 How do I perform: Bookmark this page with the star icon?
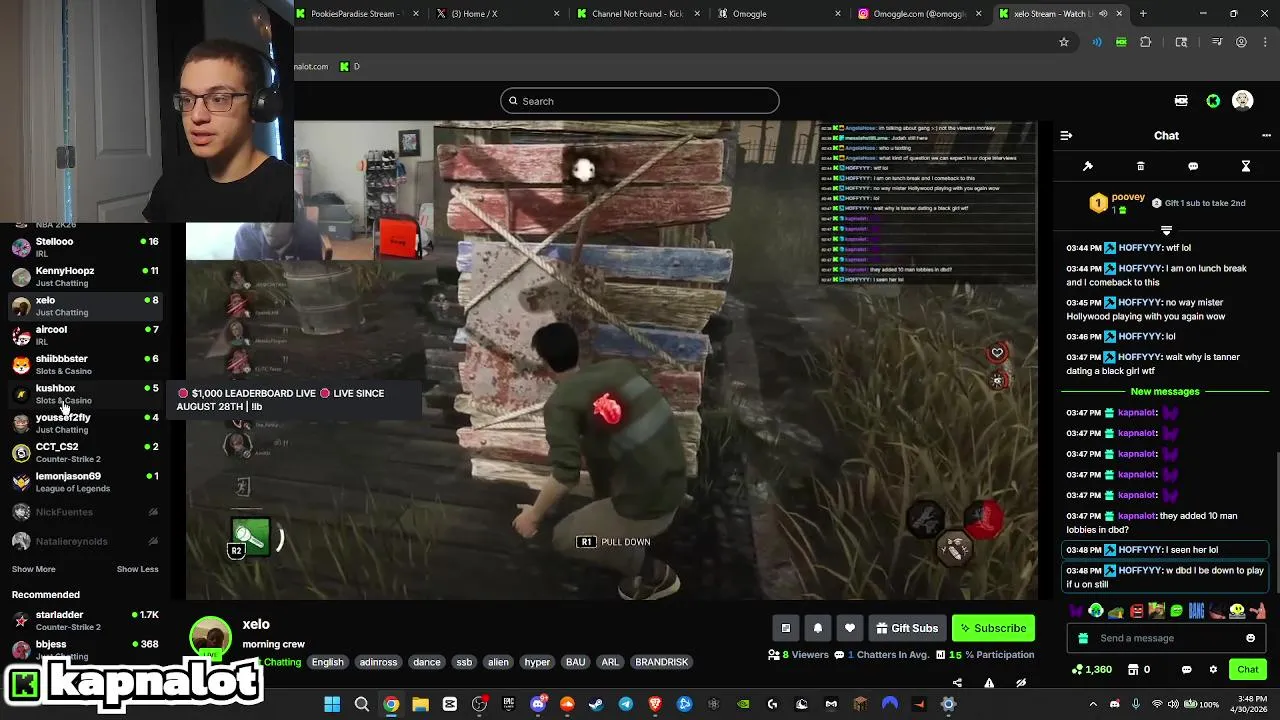tap(1064, 42)
